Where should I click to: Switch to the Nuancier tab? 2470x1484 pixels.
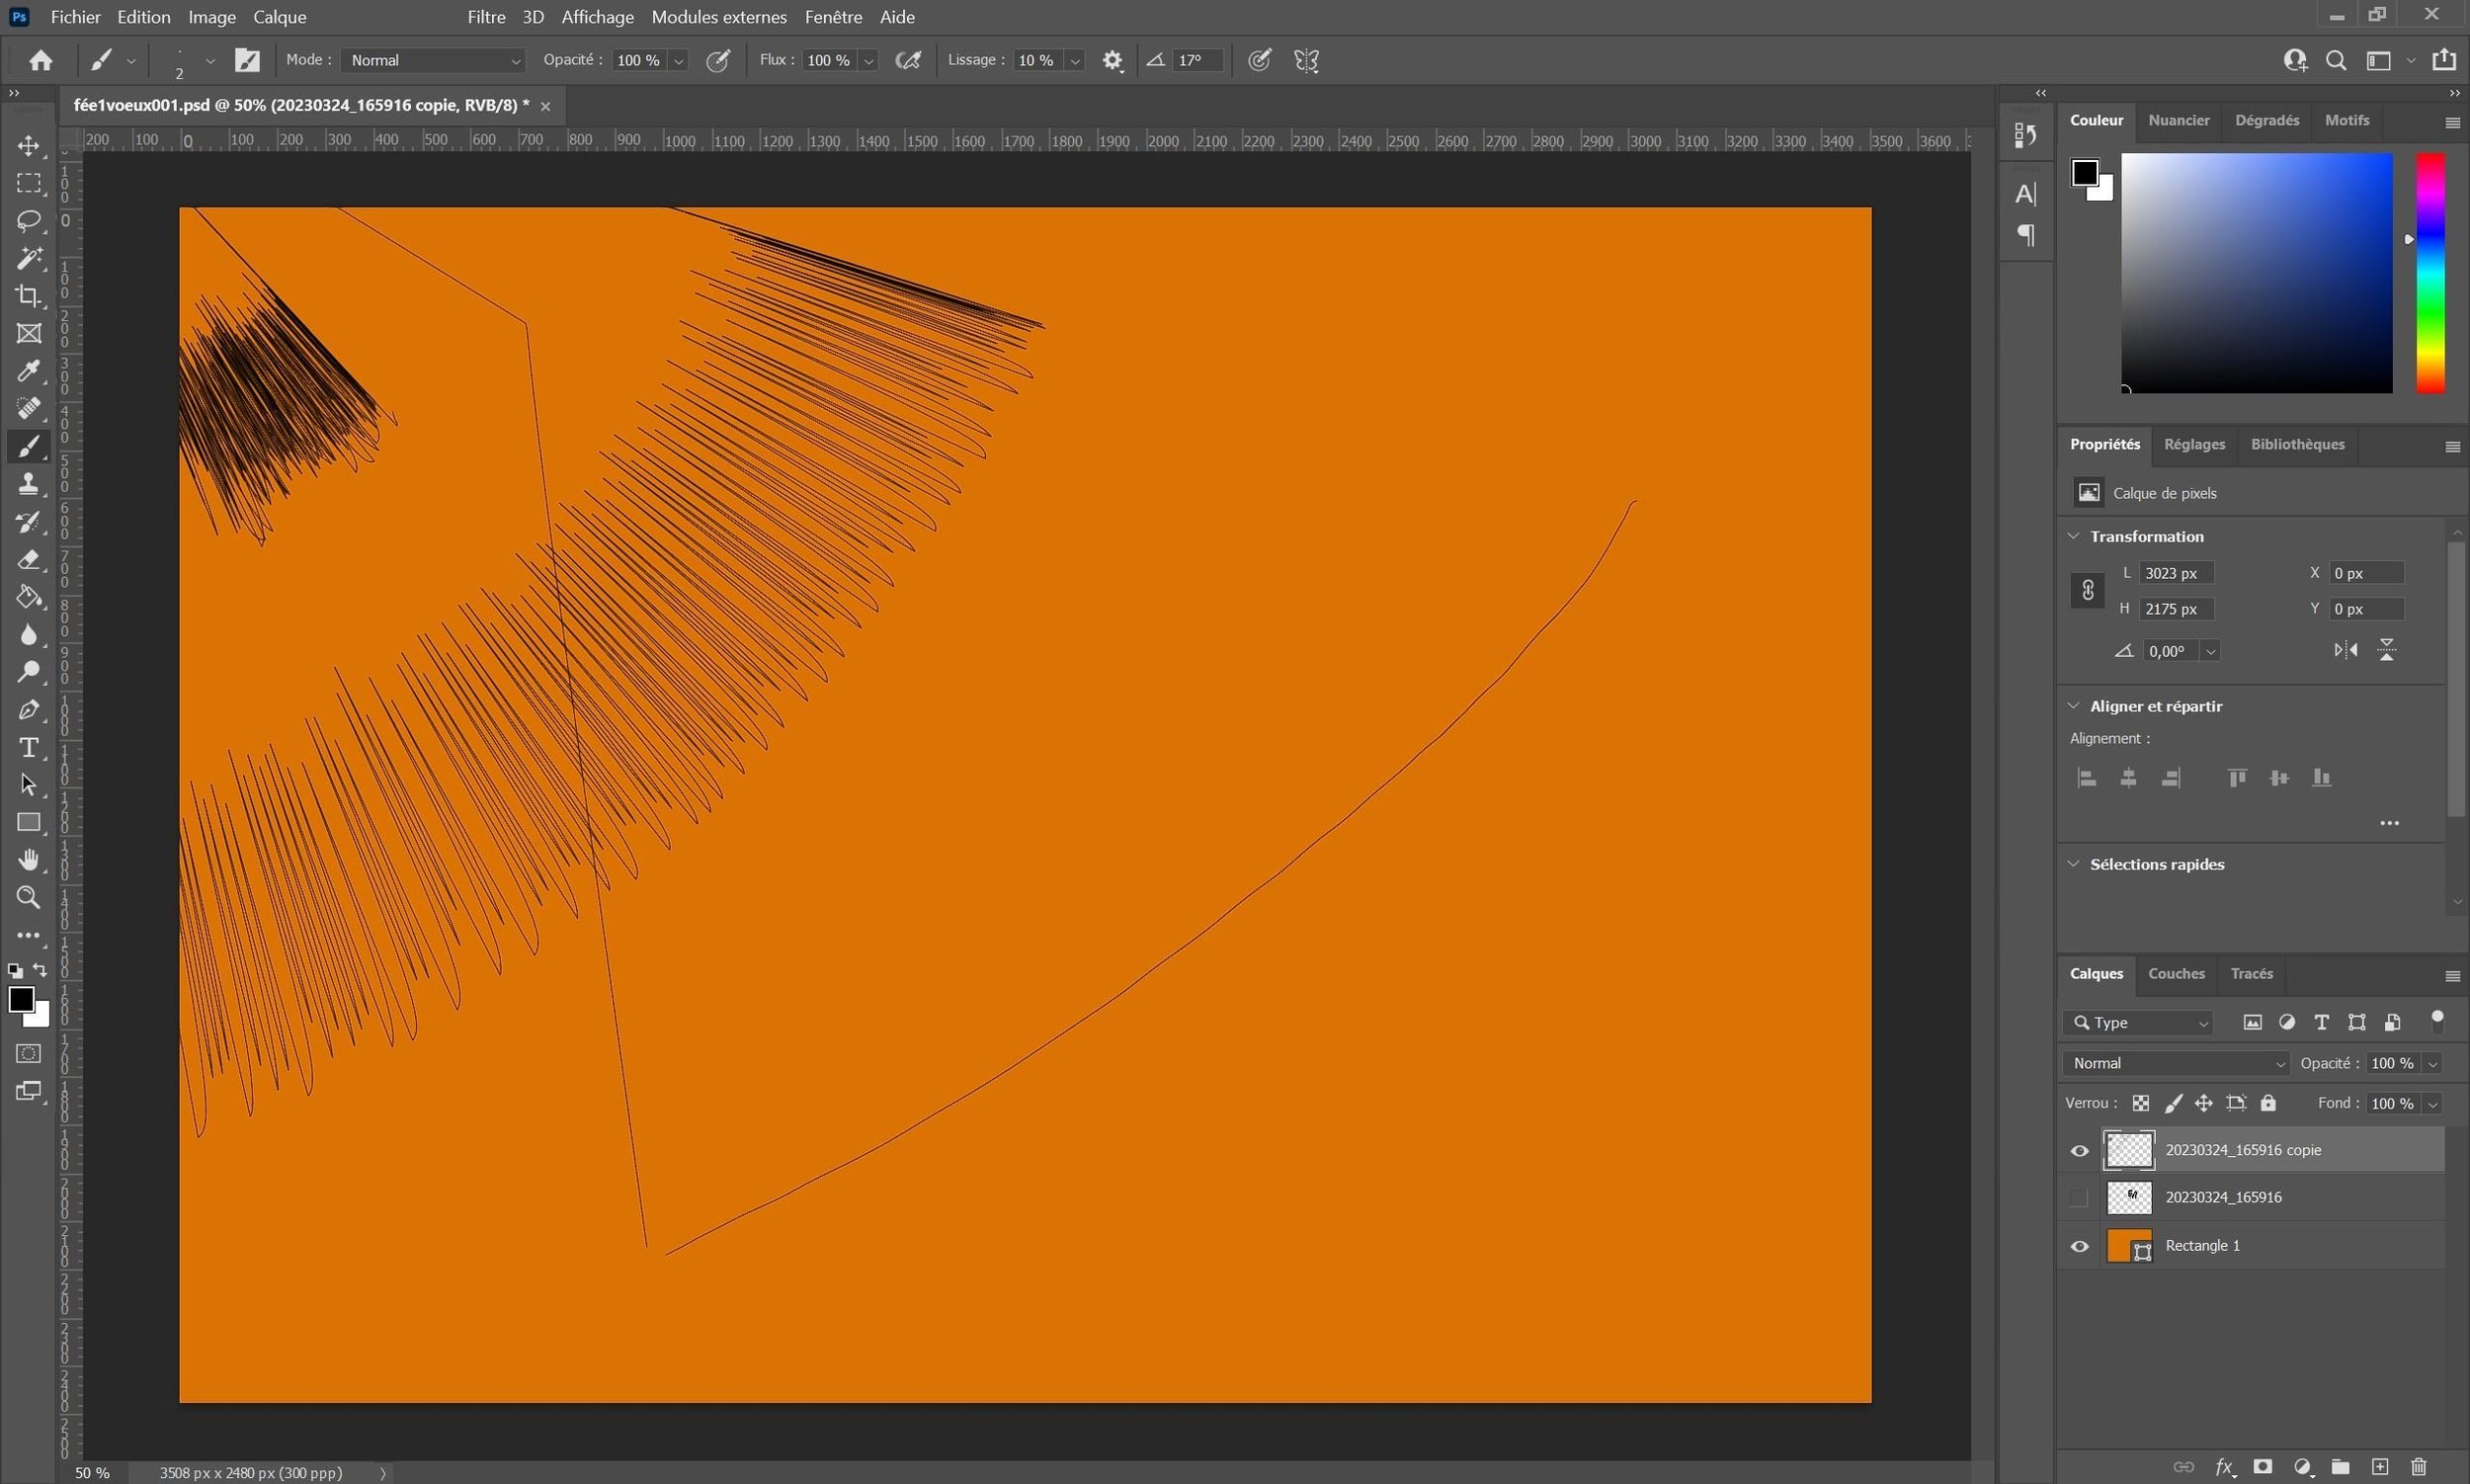click(x=2178, y=120)
